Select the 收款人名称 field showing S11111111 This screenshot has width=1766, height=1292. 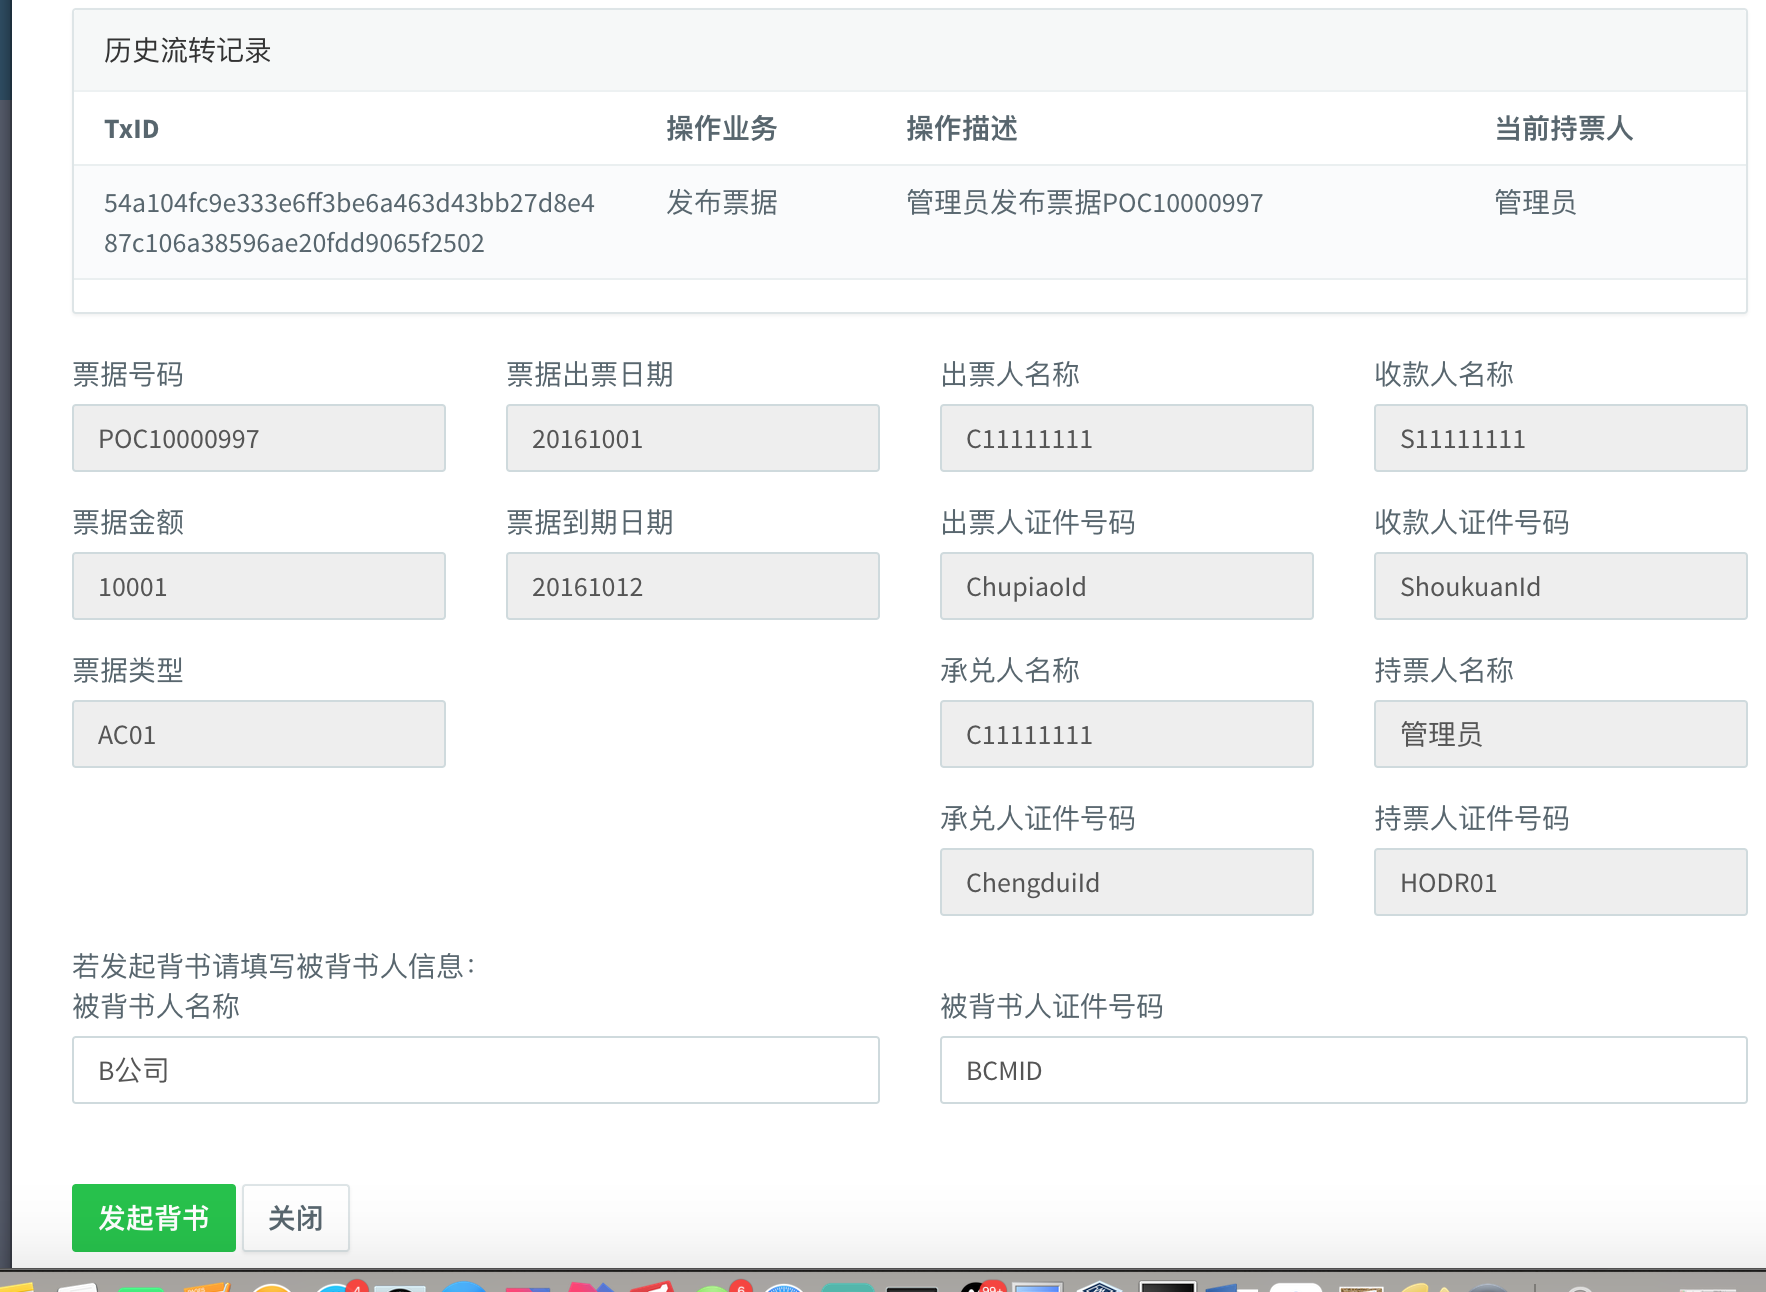coord(1560,438)
